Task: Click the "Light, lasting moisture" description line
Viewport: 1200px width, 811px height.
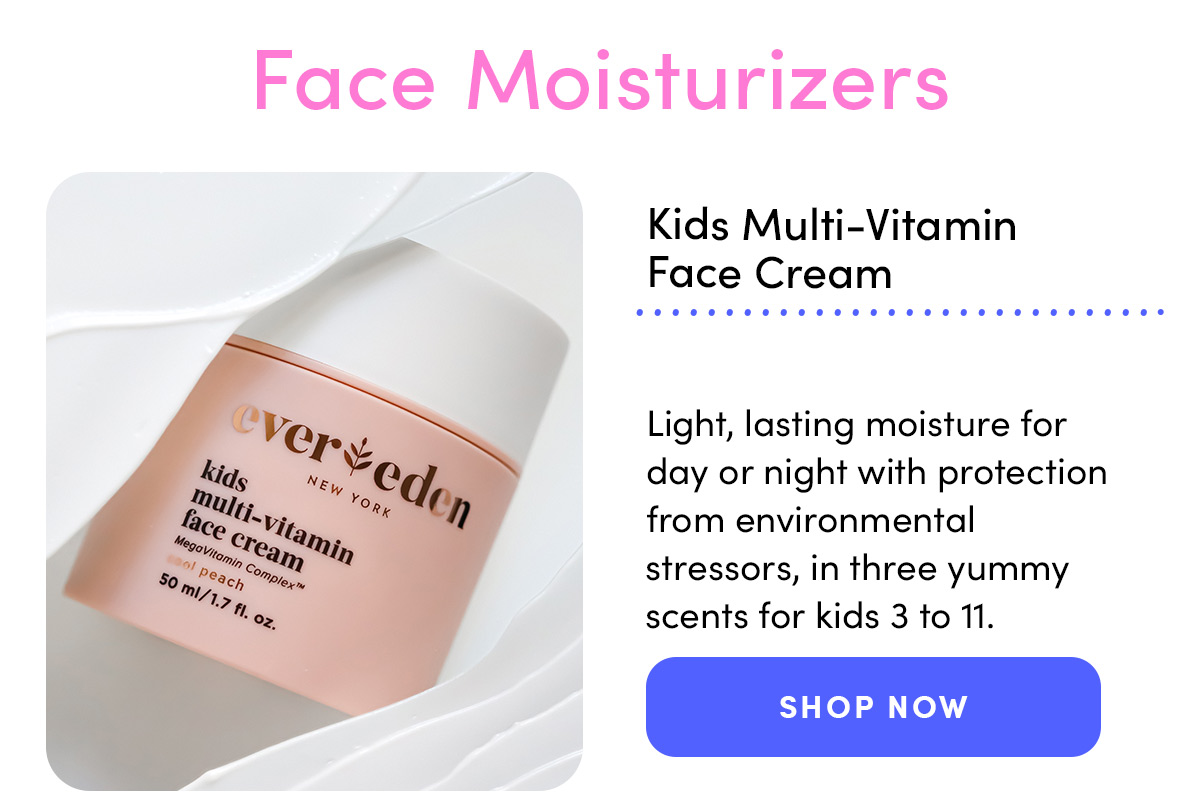Action: click(x=857, y=426)
